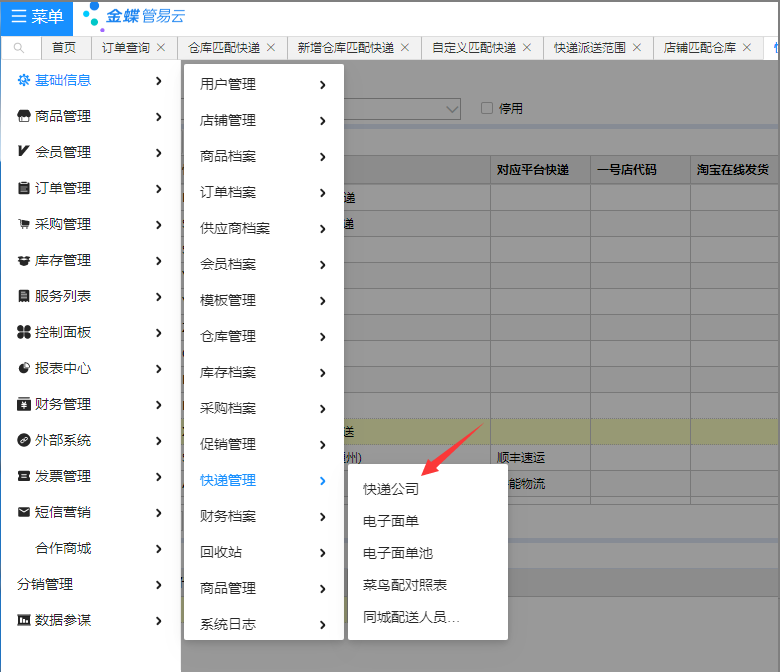The width and height of the screenshot is (780, 672).
Task: Select 电子面单池 menu entry
Action: [x=397, y=553]
